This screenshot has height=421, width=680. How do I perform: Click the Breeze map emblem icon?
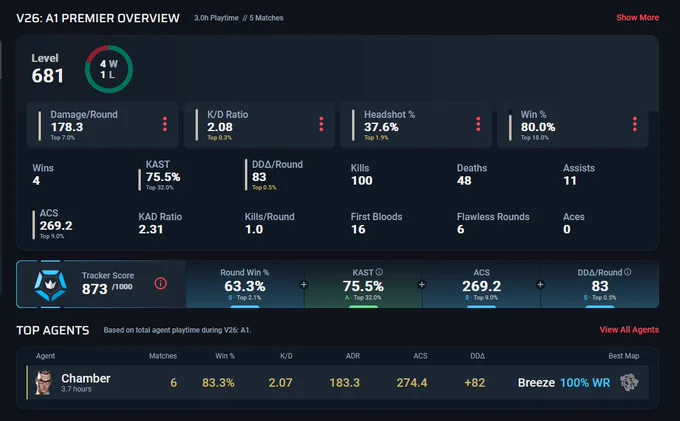tap(629, 382)
